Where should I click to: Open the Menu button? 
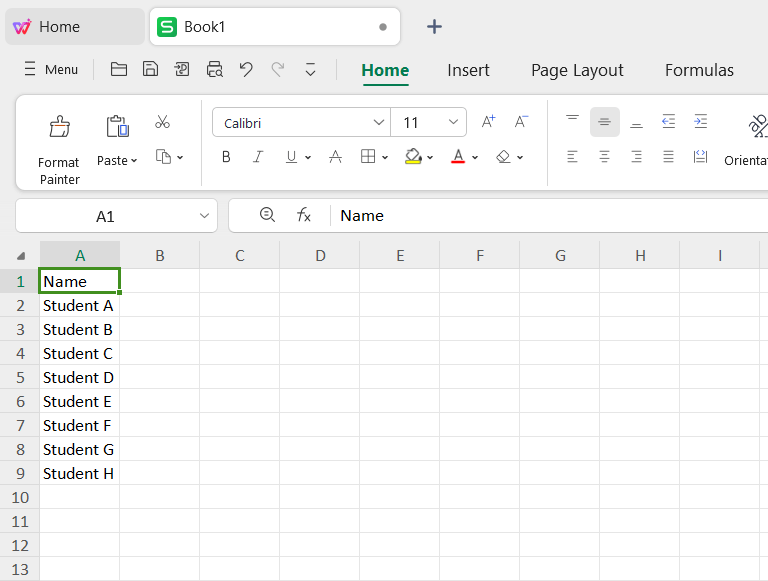pyautogui.click(x=51, y=69)
